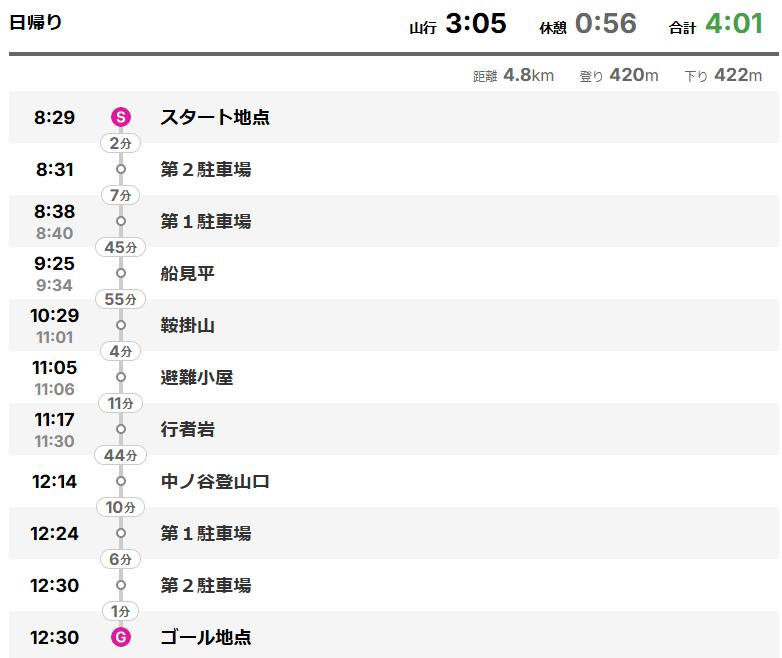Viewport: 782px width, 658px height.
Task: Click the waypoint dot beside 船見平
Action: [x=121, y=273]
